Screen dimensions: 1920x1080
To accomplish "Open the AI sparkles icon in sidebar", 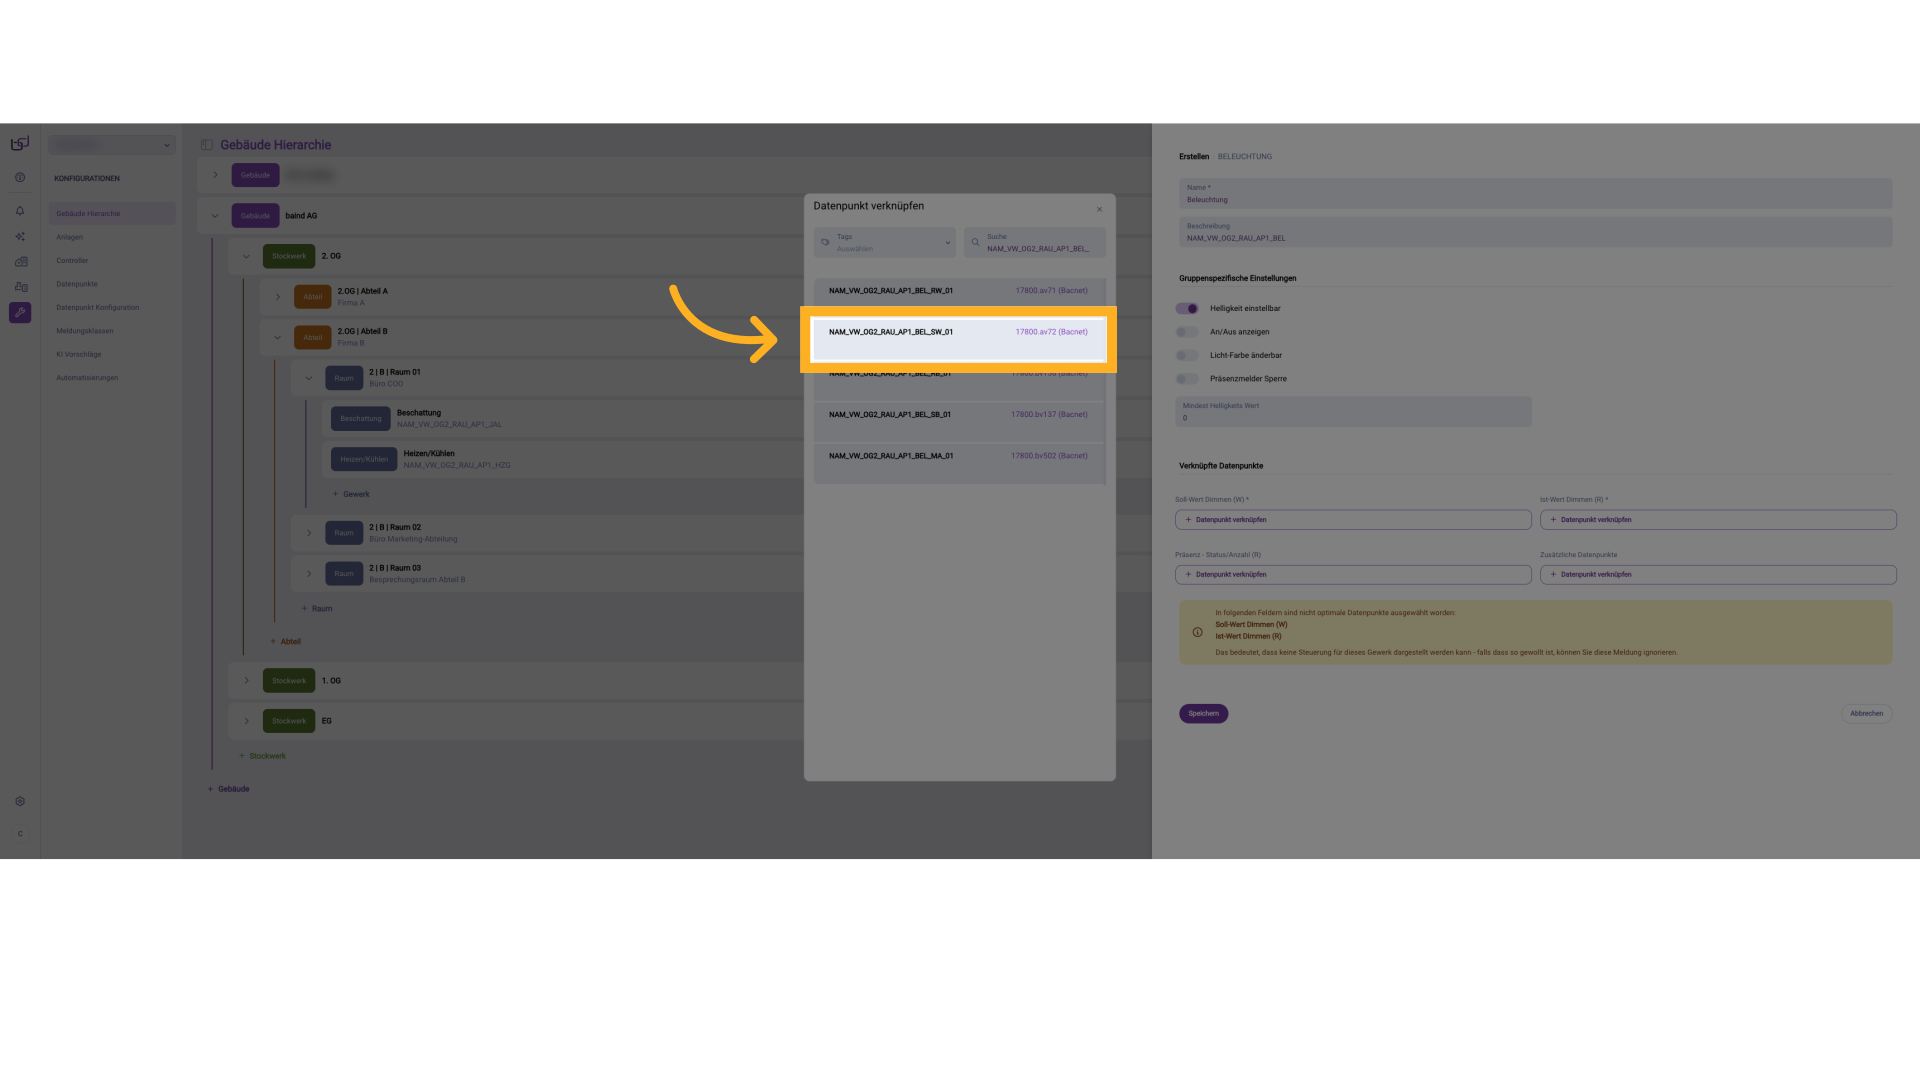I will [x=20, y=237].
